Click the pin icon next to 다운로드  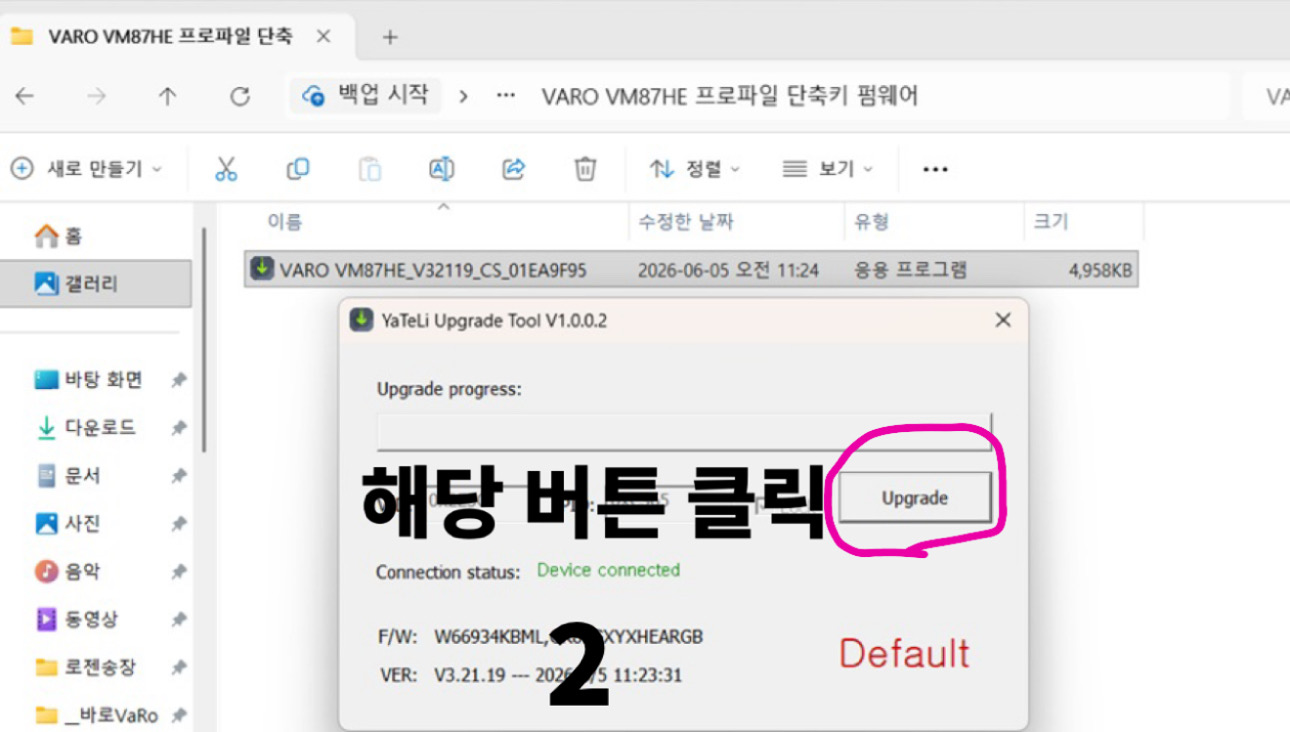coord(179,428)
